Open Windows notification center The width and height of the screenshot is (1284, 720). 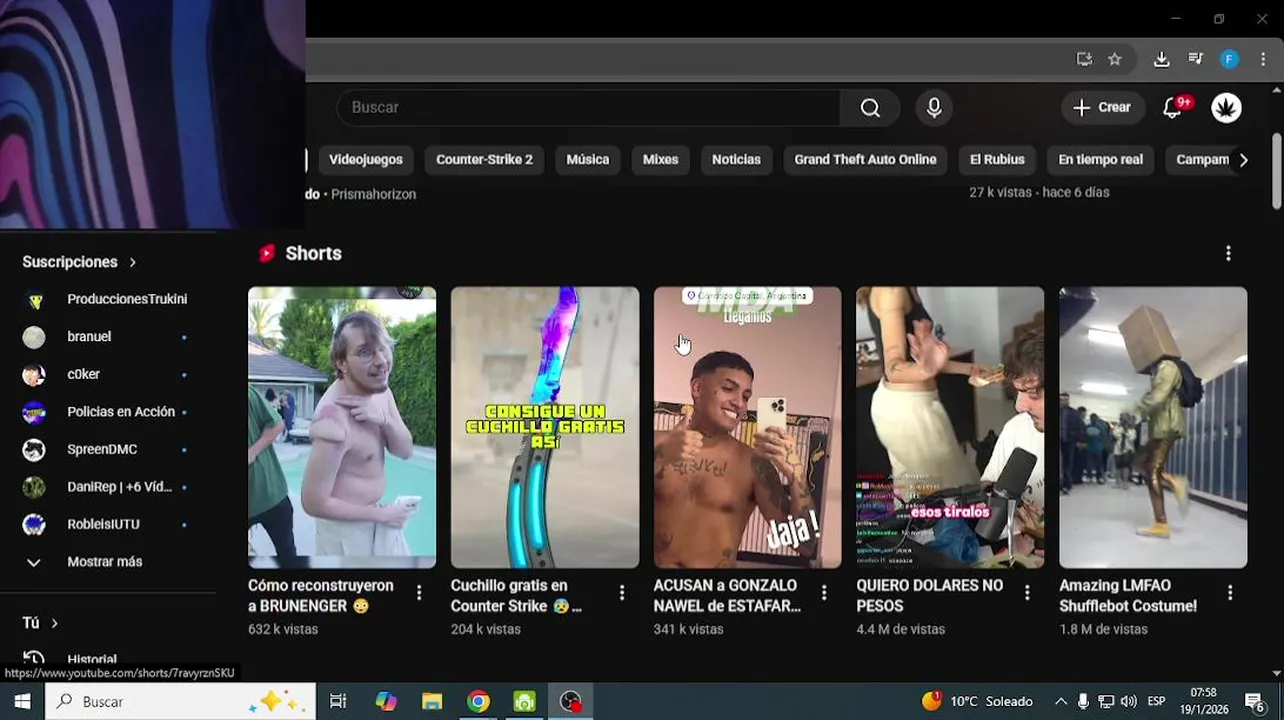click(1255, 701)
